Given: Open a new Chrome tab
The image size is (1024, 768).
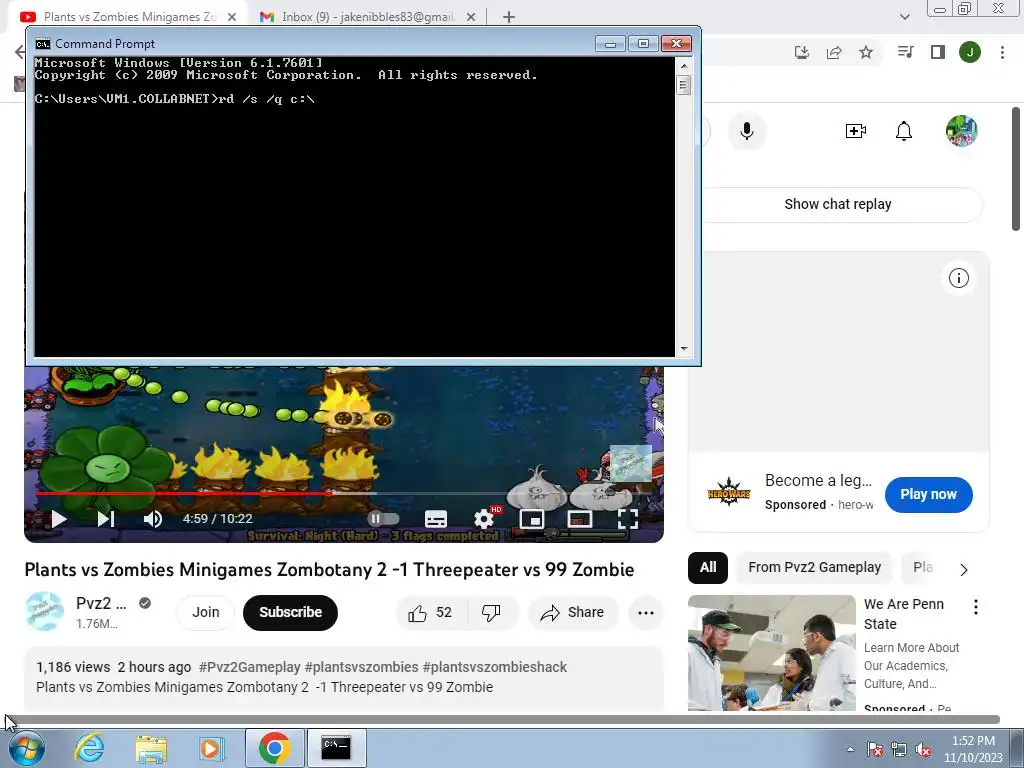Looking at the screenshot, I should coord(509,17).
